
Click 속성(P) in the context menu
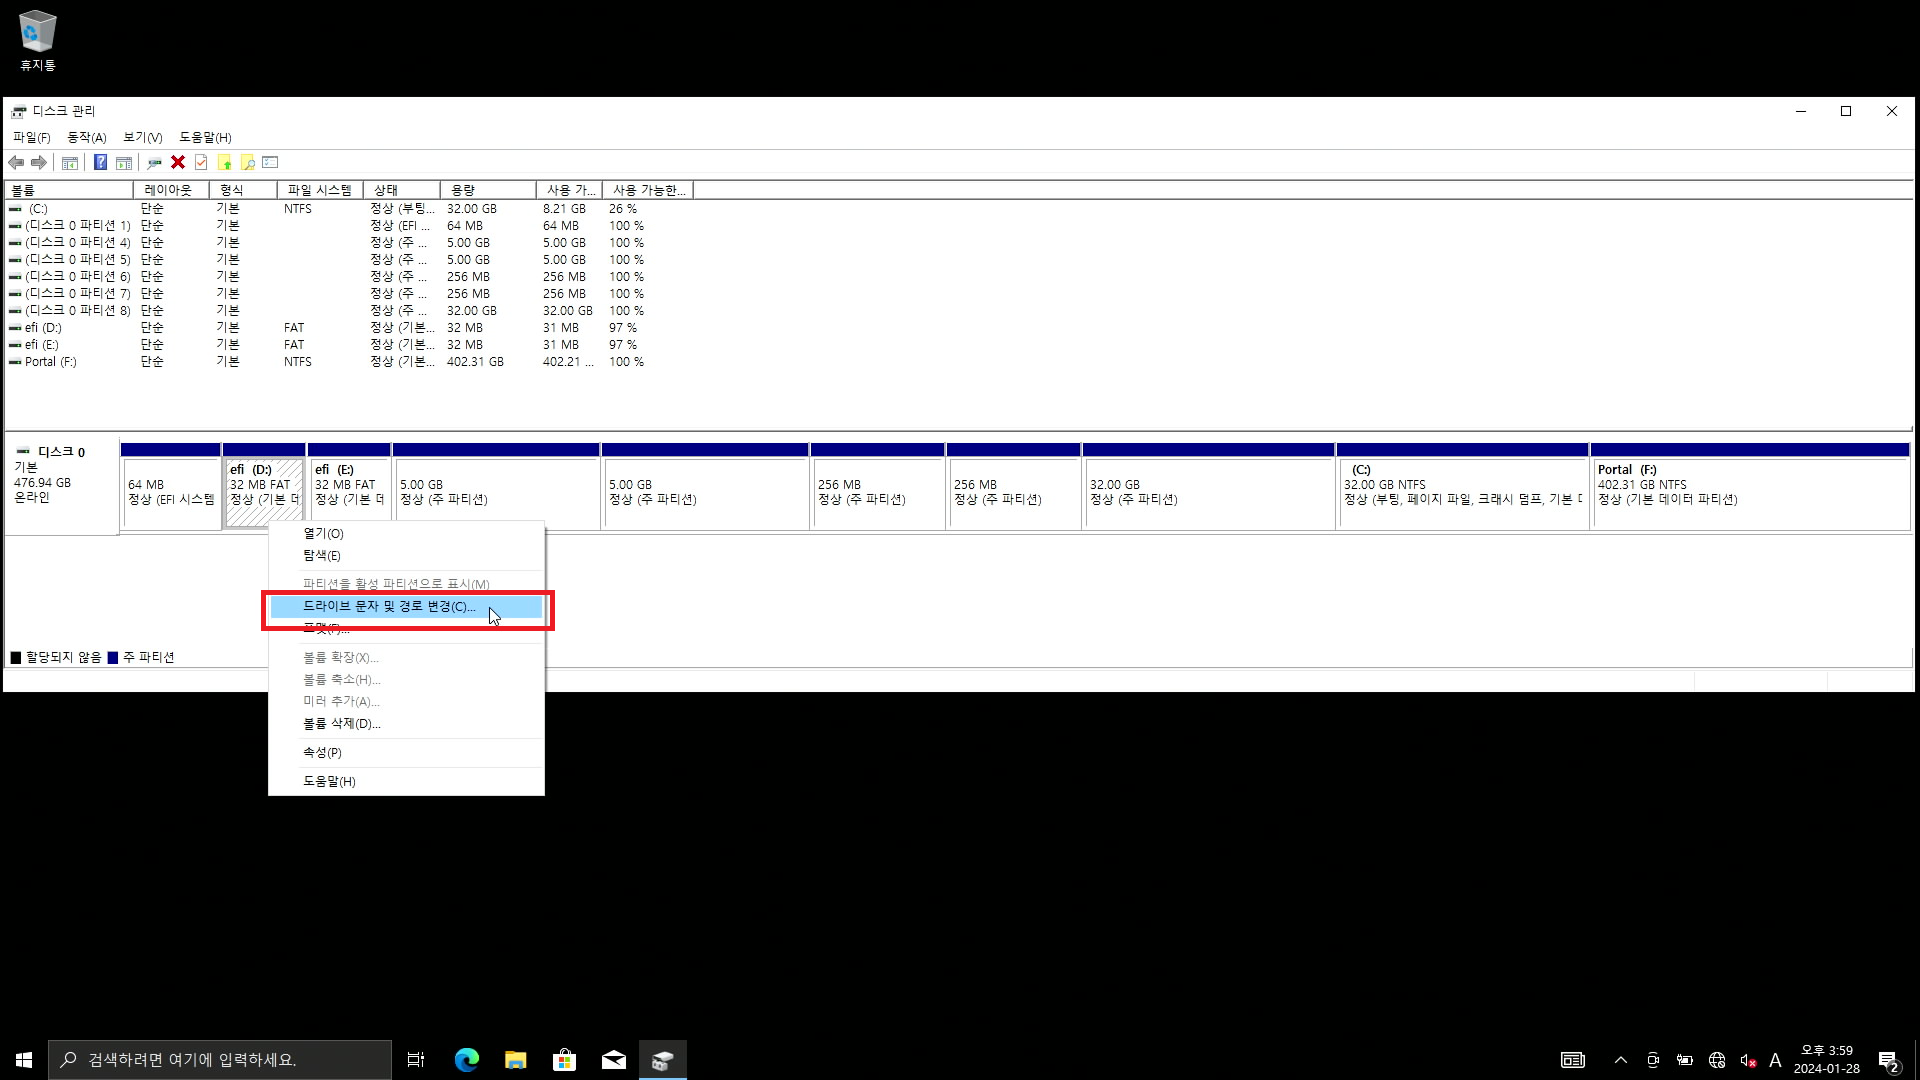[322, 753]
